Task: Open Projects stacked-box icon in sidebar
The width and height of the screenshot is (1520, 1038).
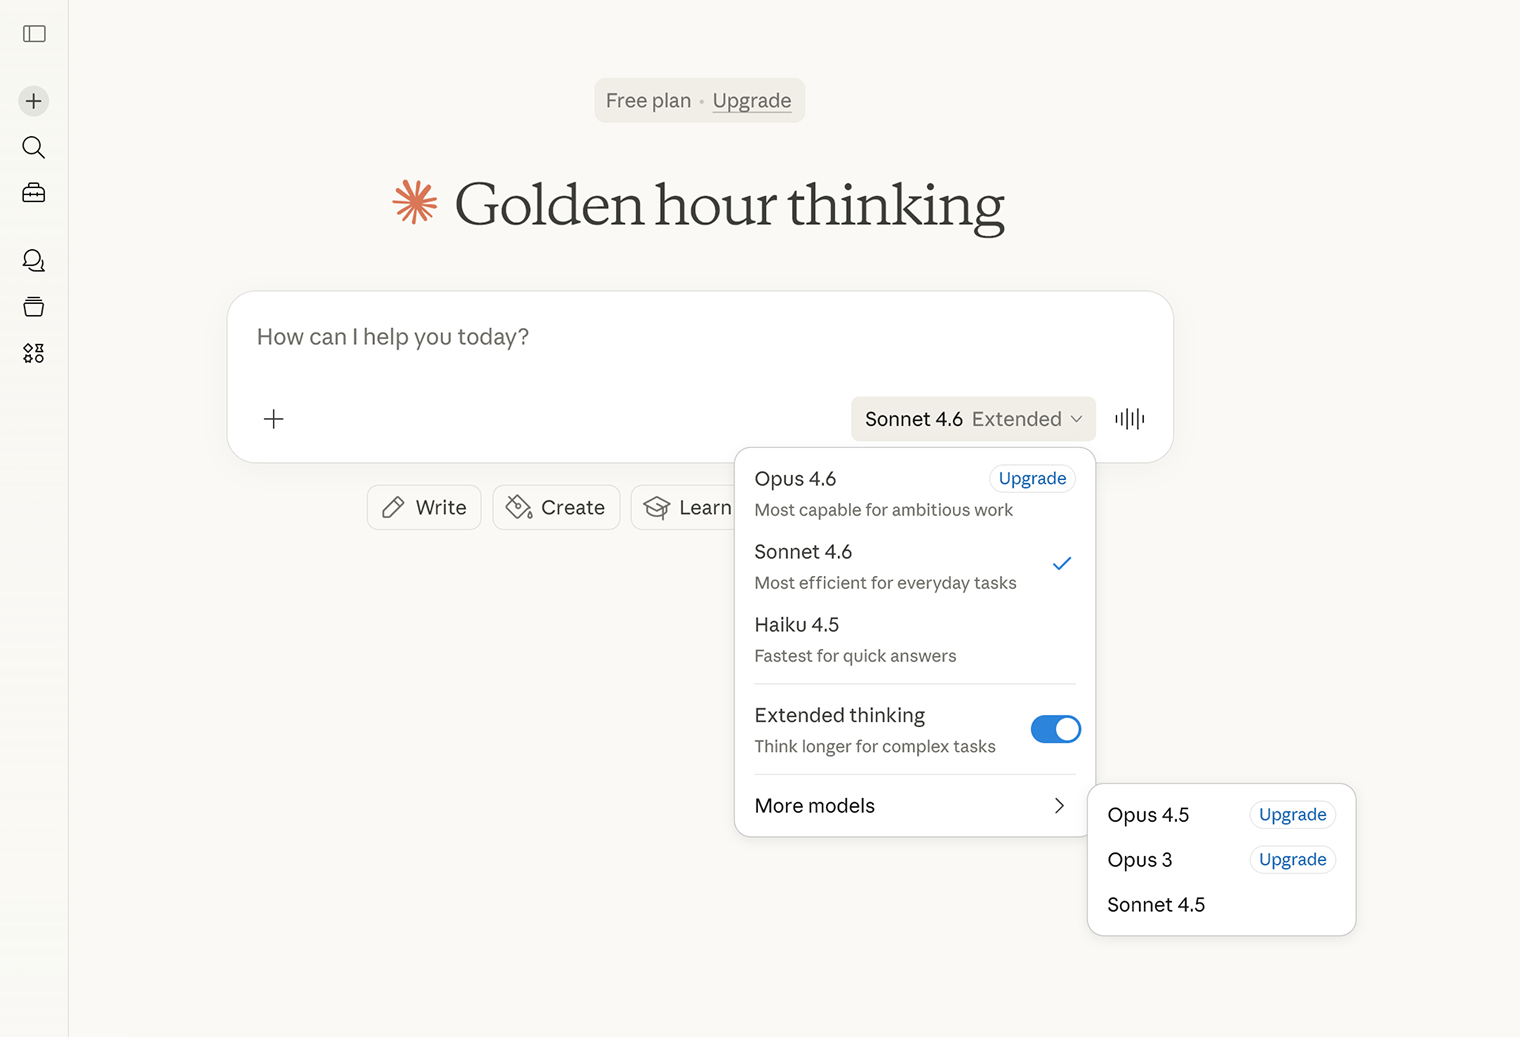Action: (x=34, y=307)
